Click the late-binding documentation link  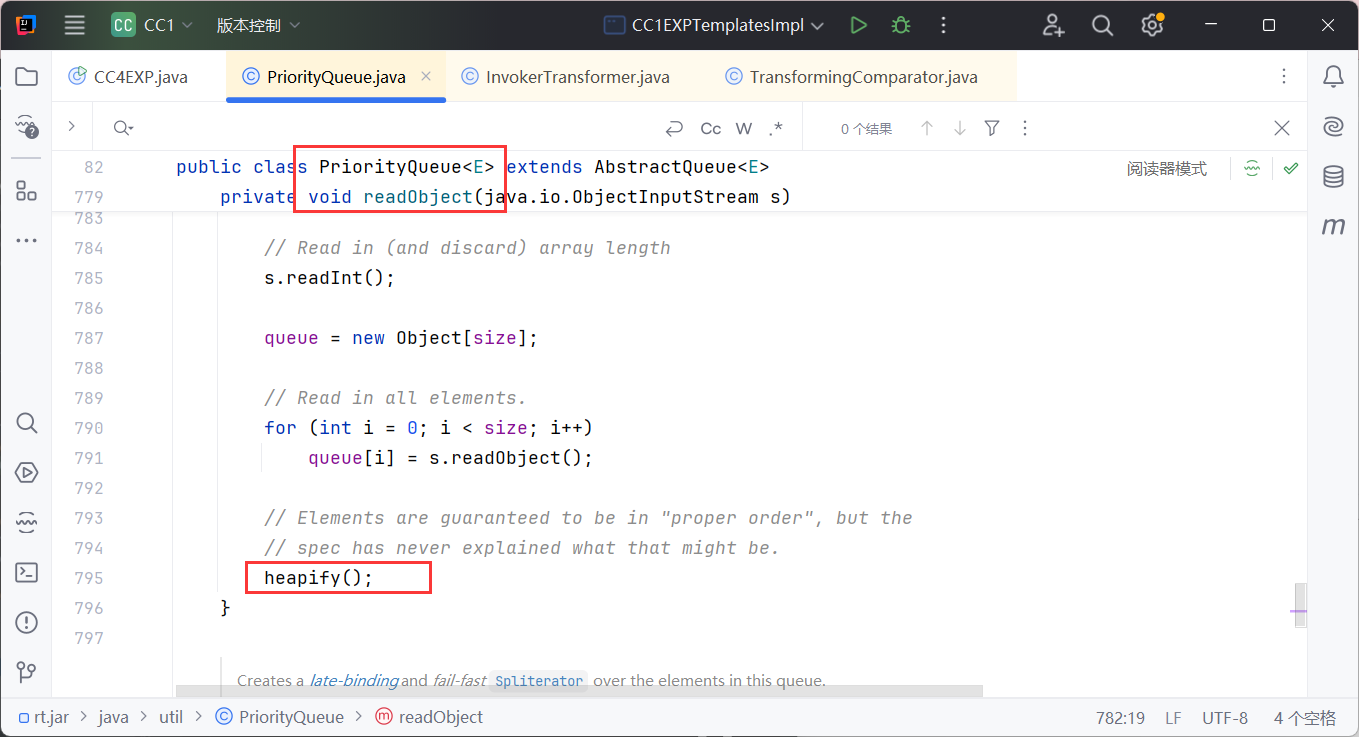pyautogui.click(x=353, y=681)
